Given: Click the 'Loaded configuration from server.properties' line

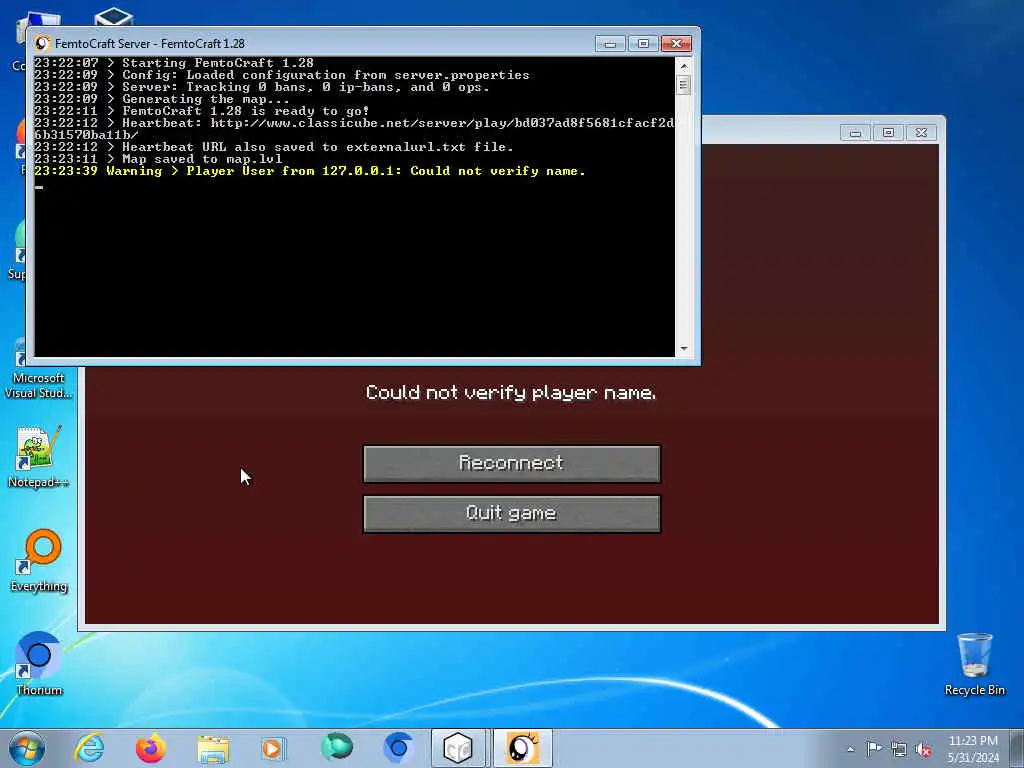Looking at the screenshot, I should pyautogui.click(x=281, y=75).
